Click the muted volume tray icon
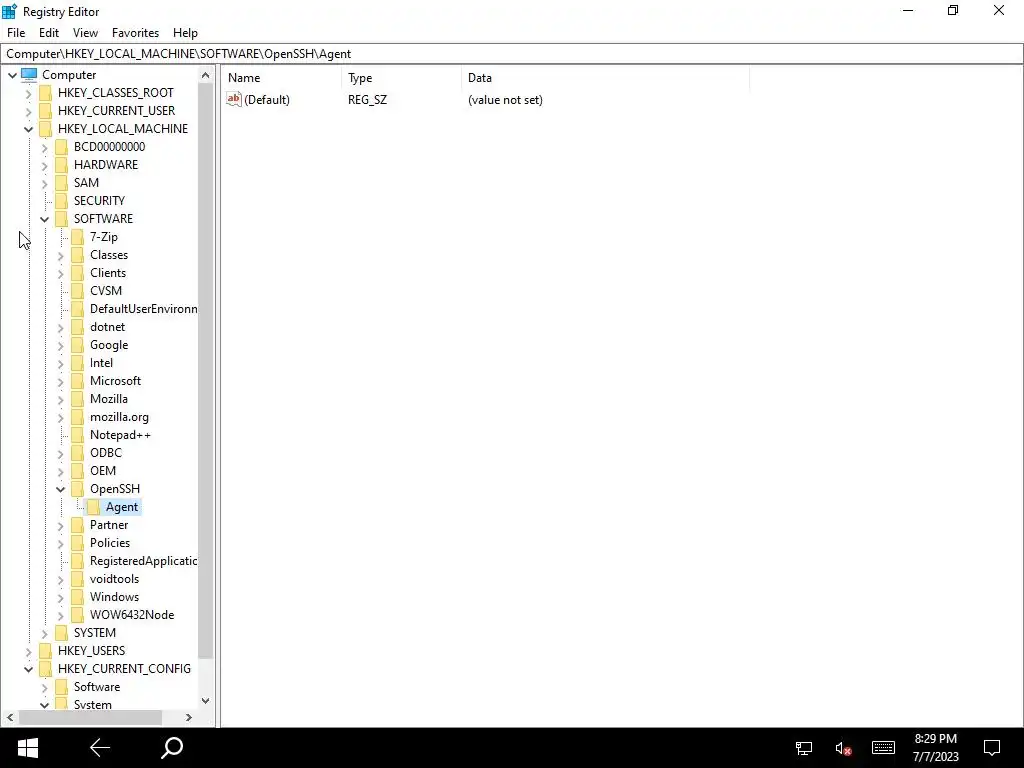 (843, 748)
